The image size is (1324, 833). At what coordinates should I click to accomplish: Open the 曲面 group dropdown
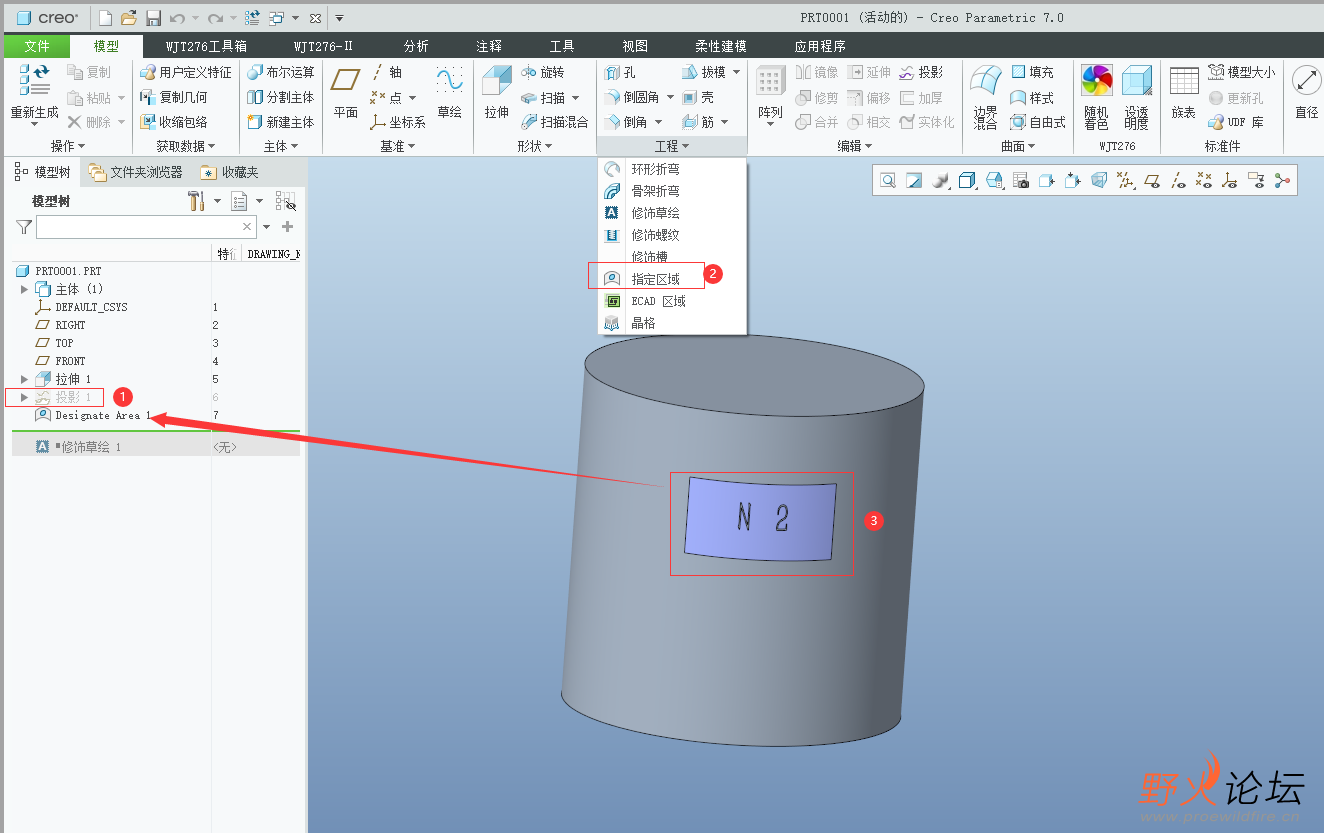pos(1018,146)
